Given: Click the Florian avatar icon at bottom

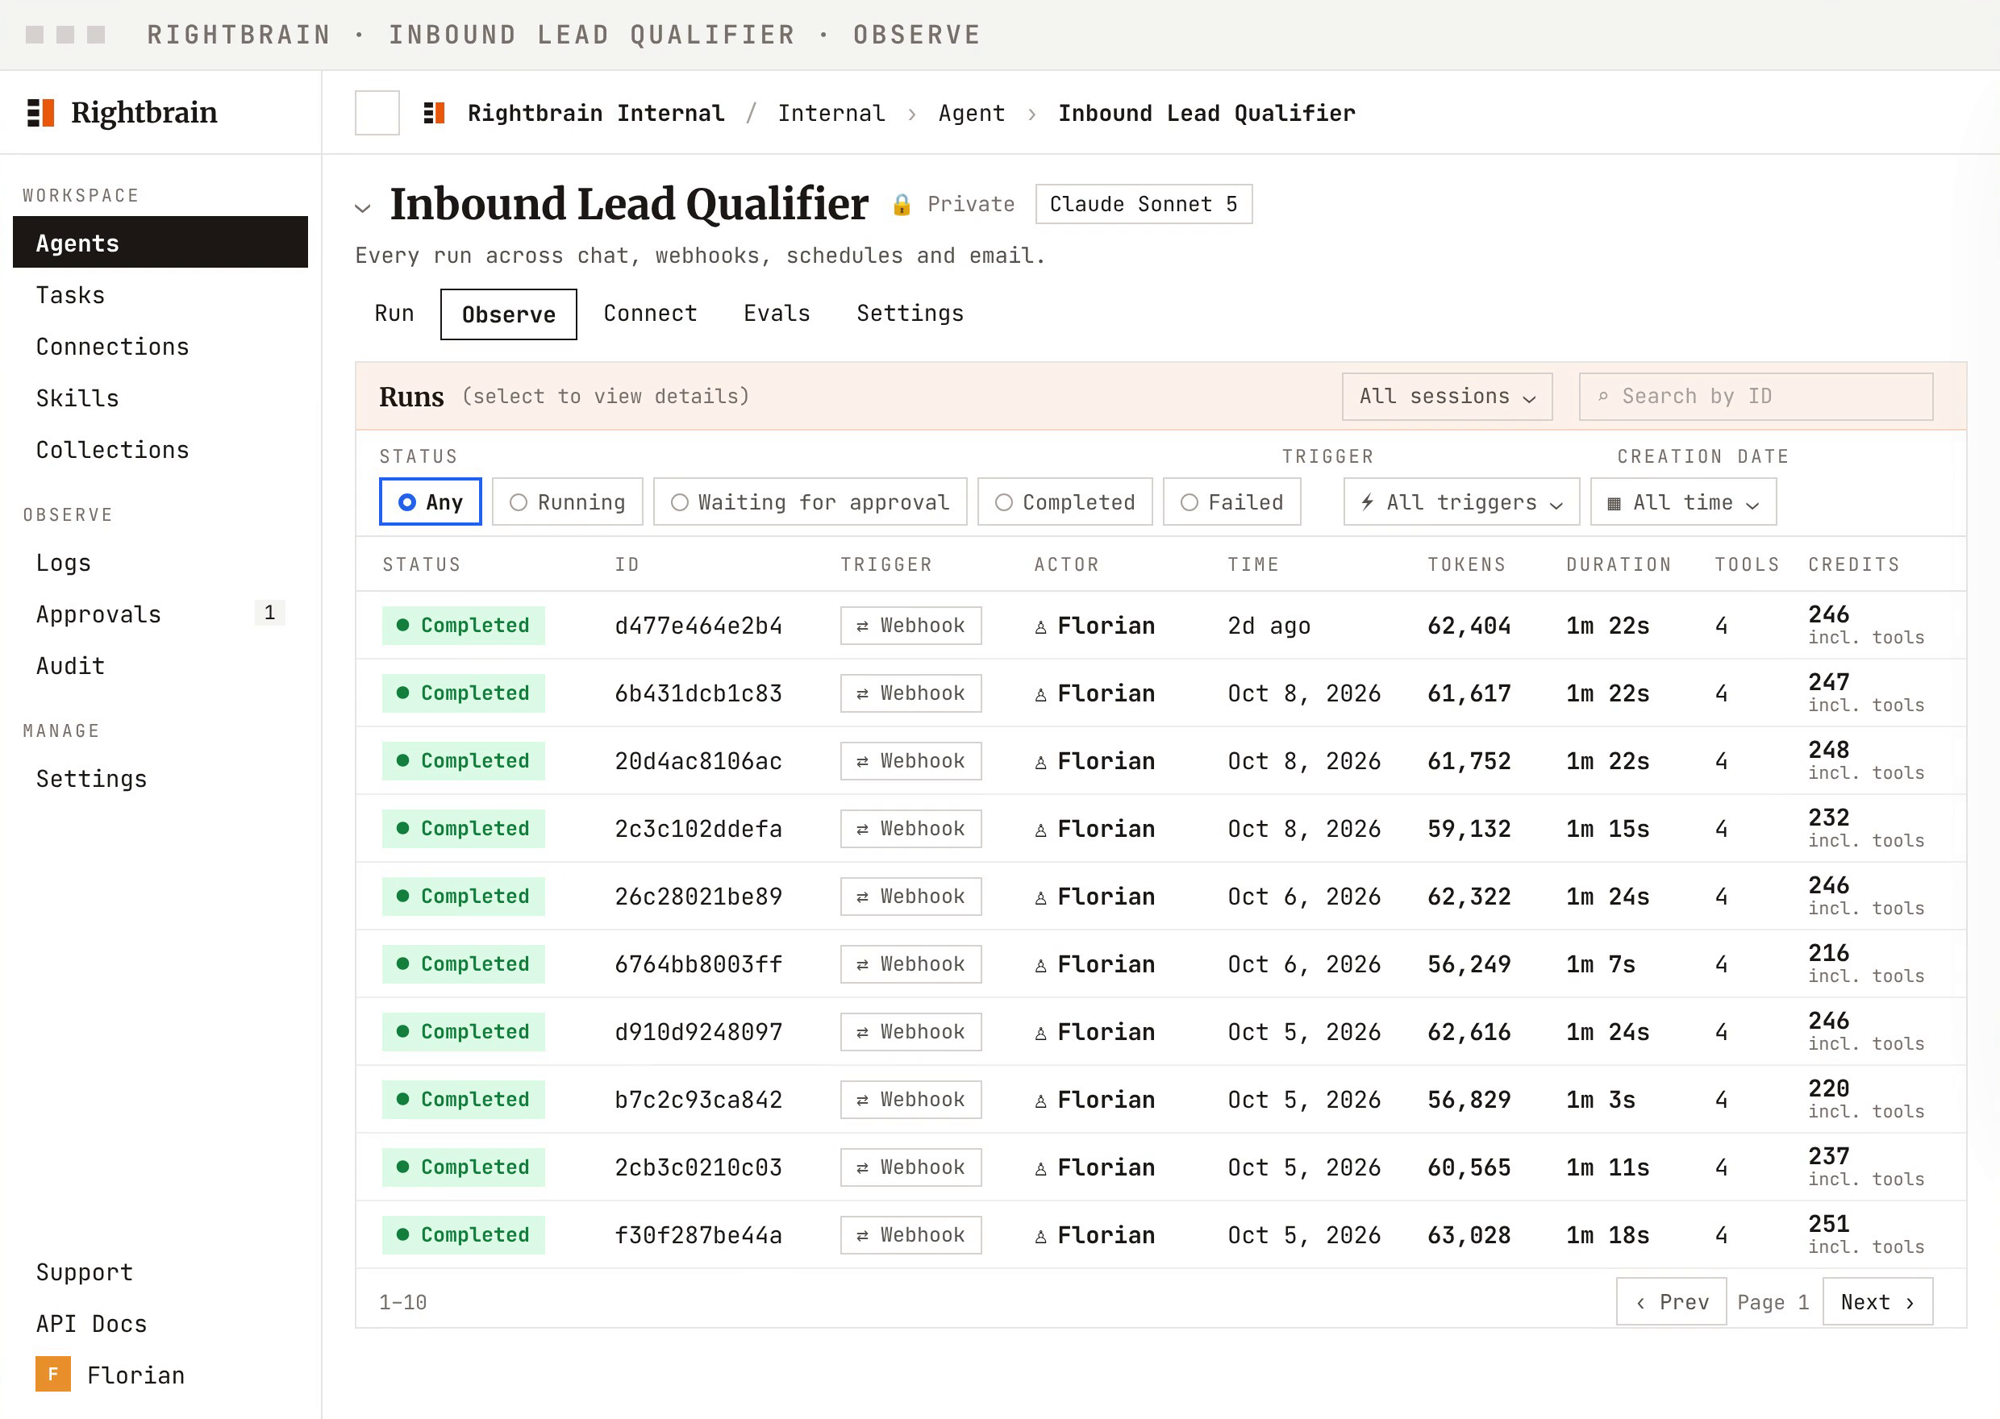Looking at the screenshot, I should click(x=53, y=1374).
